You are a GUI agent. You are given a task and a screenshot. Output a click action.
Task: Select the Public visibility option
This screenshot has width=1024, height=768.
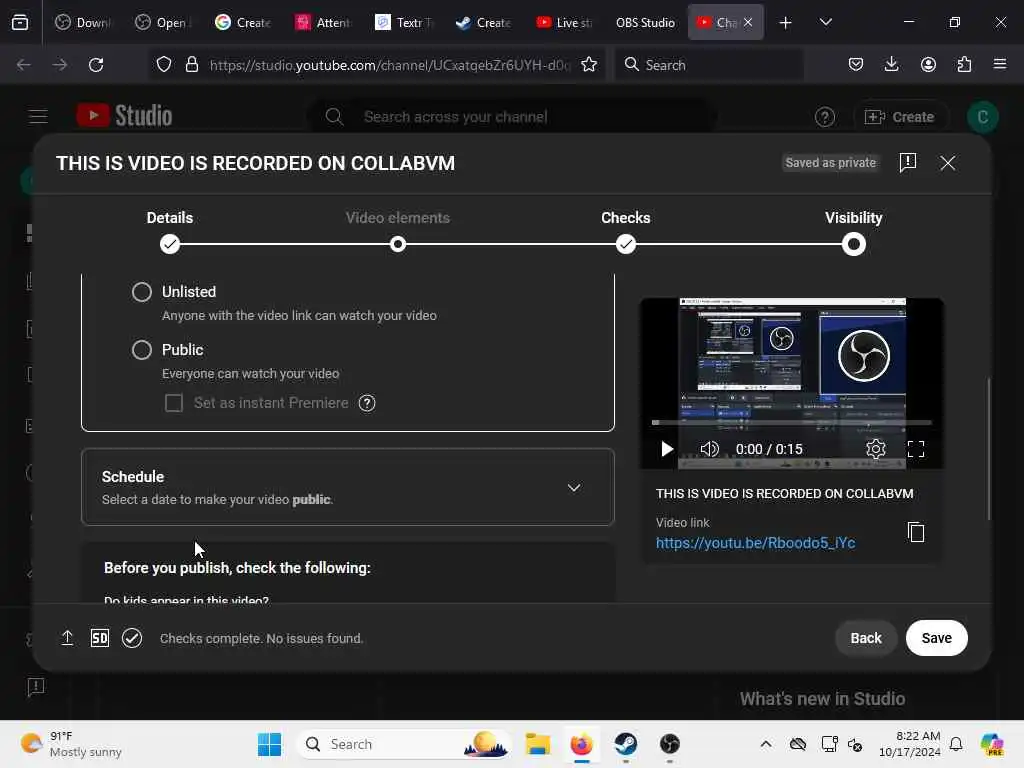[142, 350]
